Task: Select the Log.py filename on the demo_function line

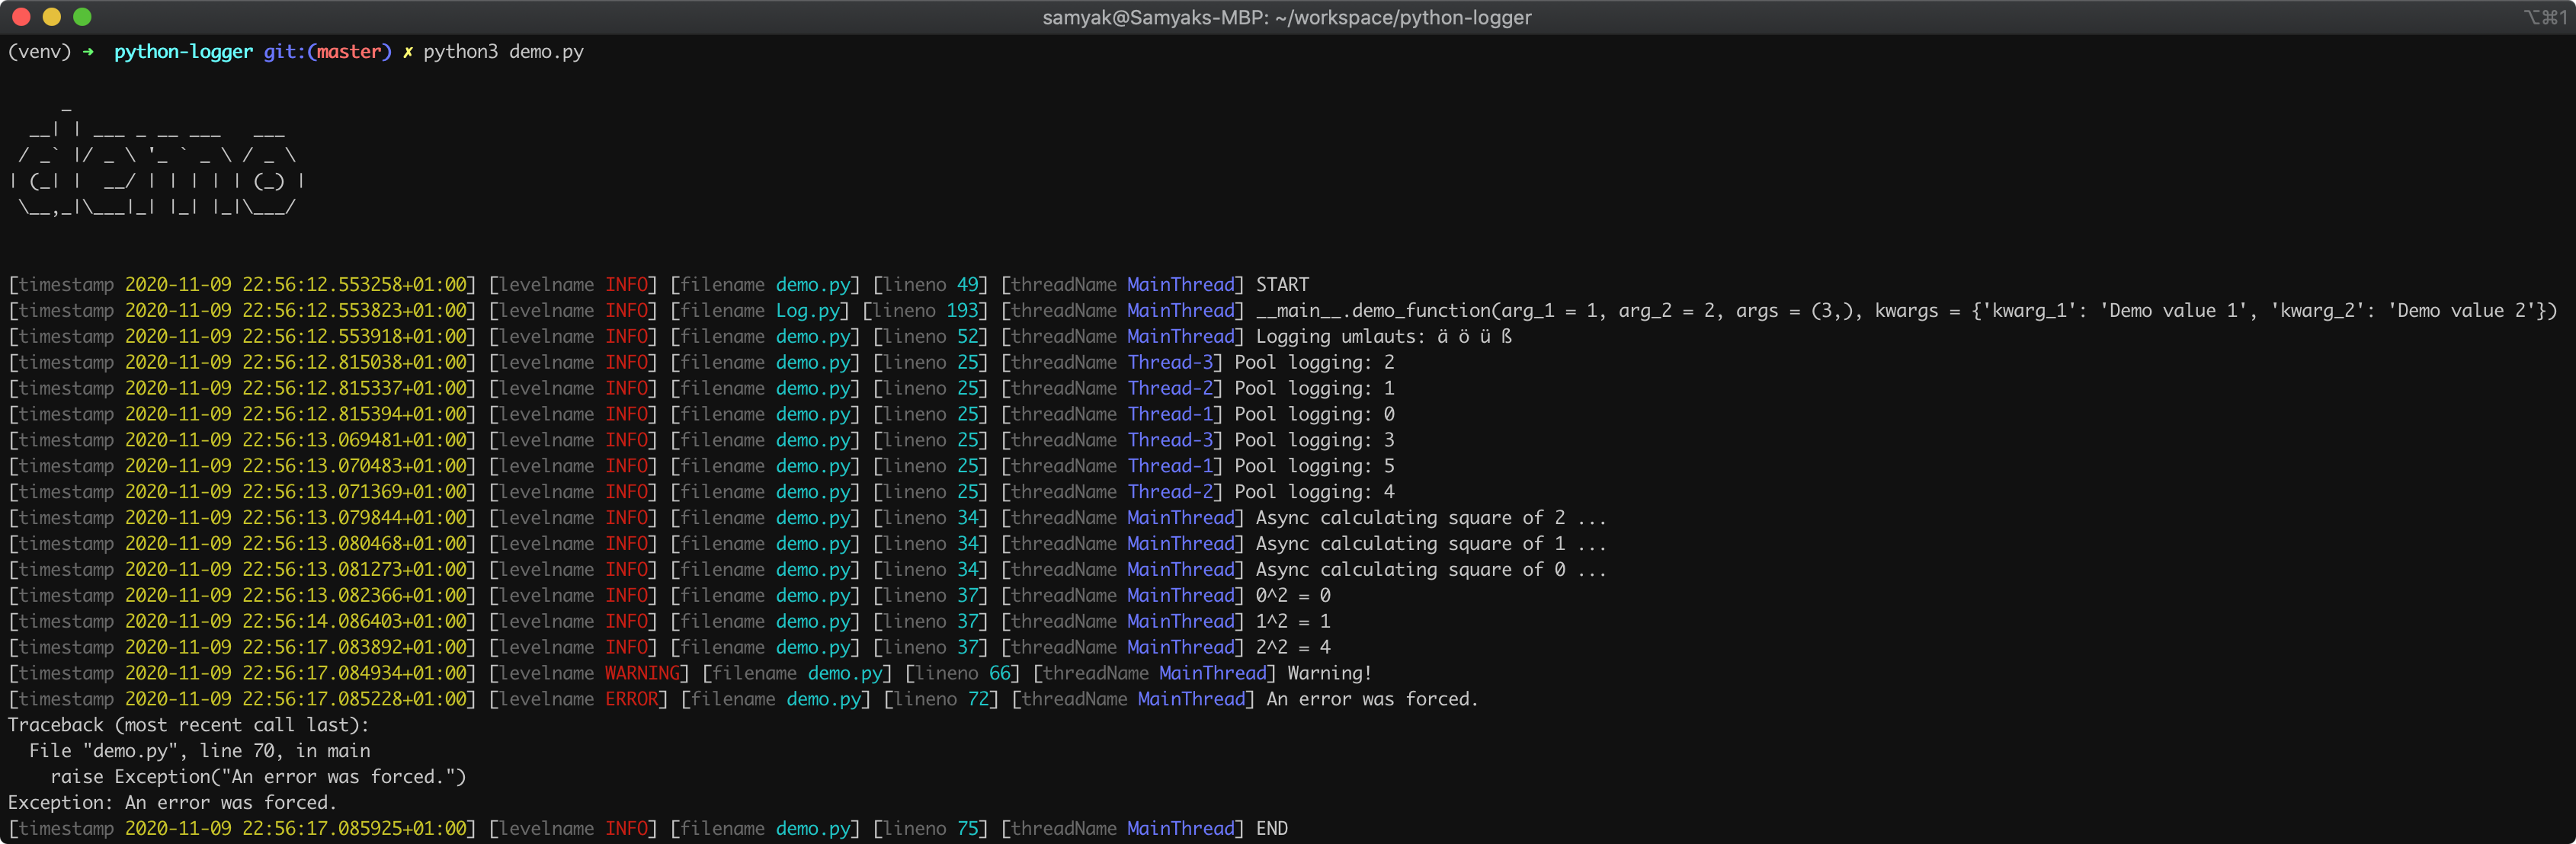Action: tap(806, 310)
